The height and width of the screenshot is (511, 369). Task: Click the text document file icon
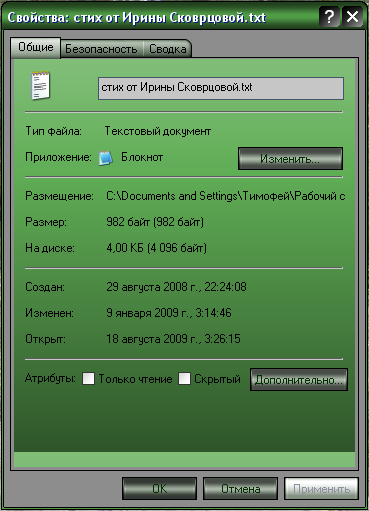(x=40, y=85)
